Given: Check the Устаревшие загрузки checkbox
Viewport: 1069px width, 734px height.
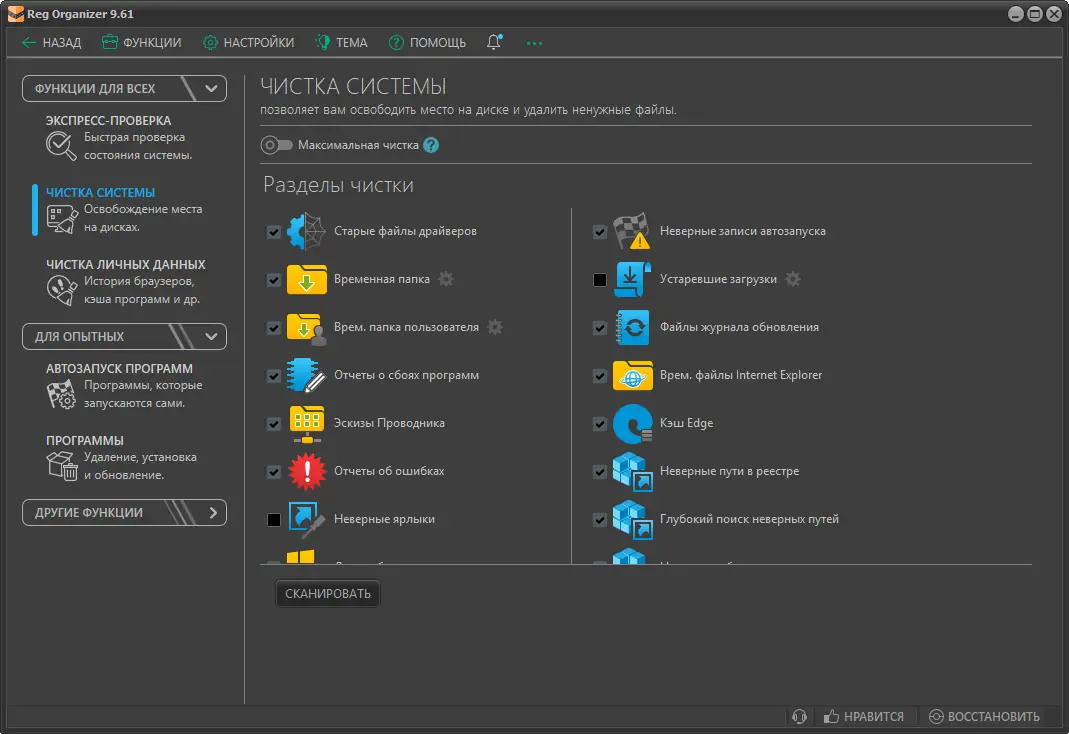Looking at the screenshot, I should [x=600, y=280].
